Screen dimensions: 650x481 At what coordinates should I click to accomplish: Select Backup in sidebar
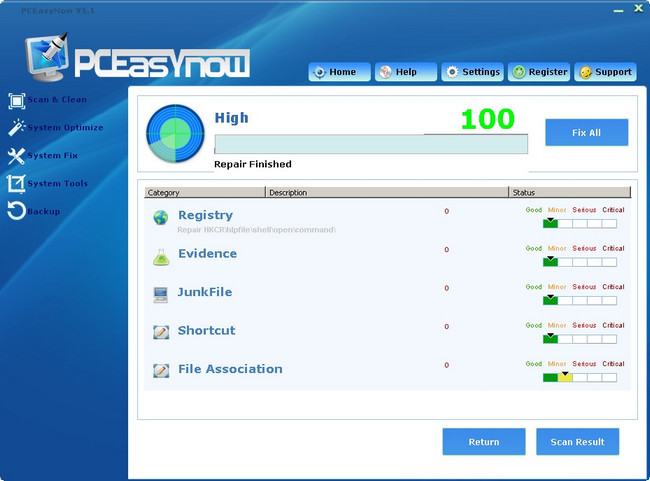click(44, 211)
